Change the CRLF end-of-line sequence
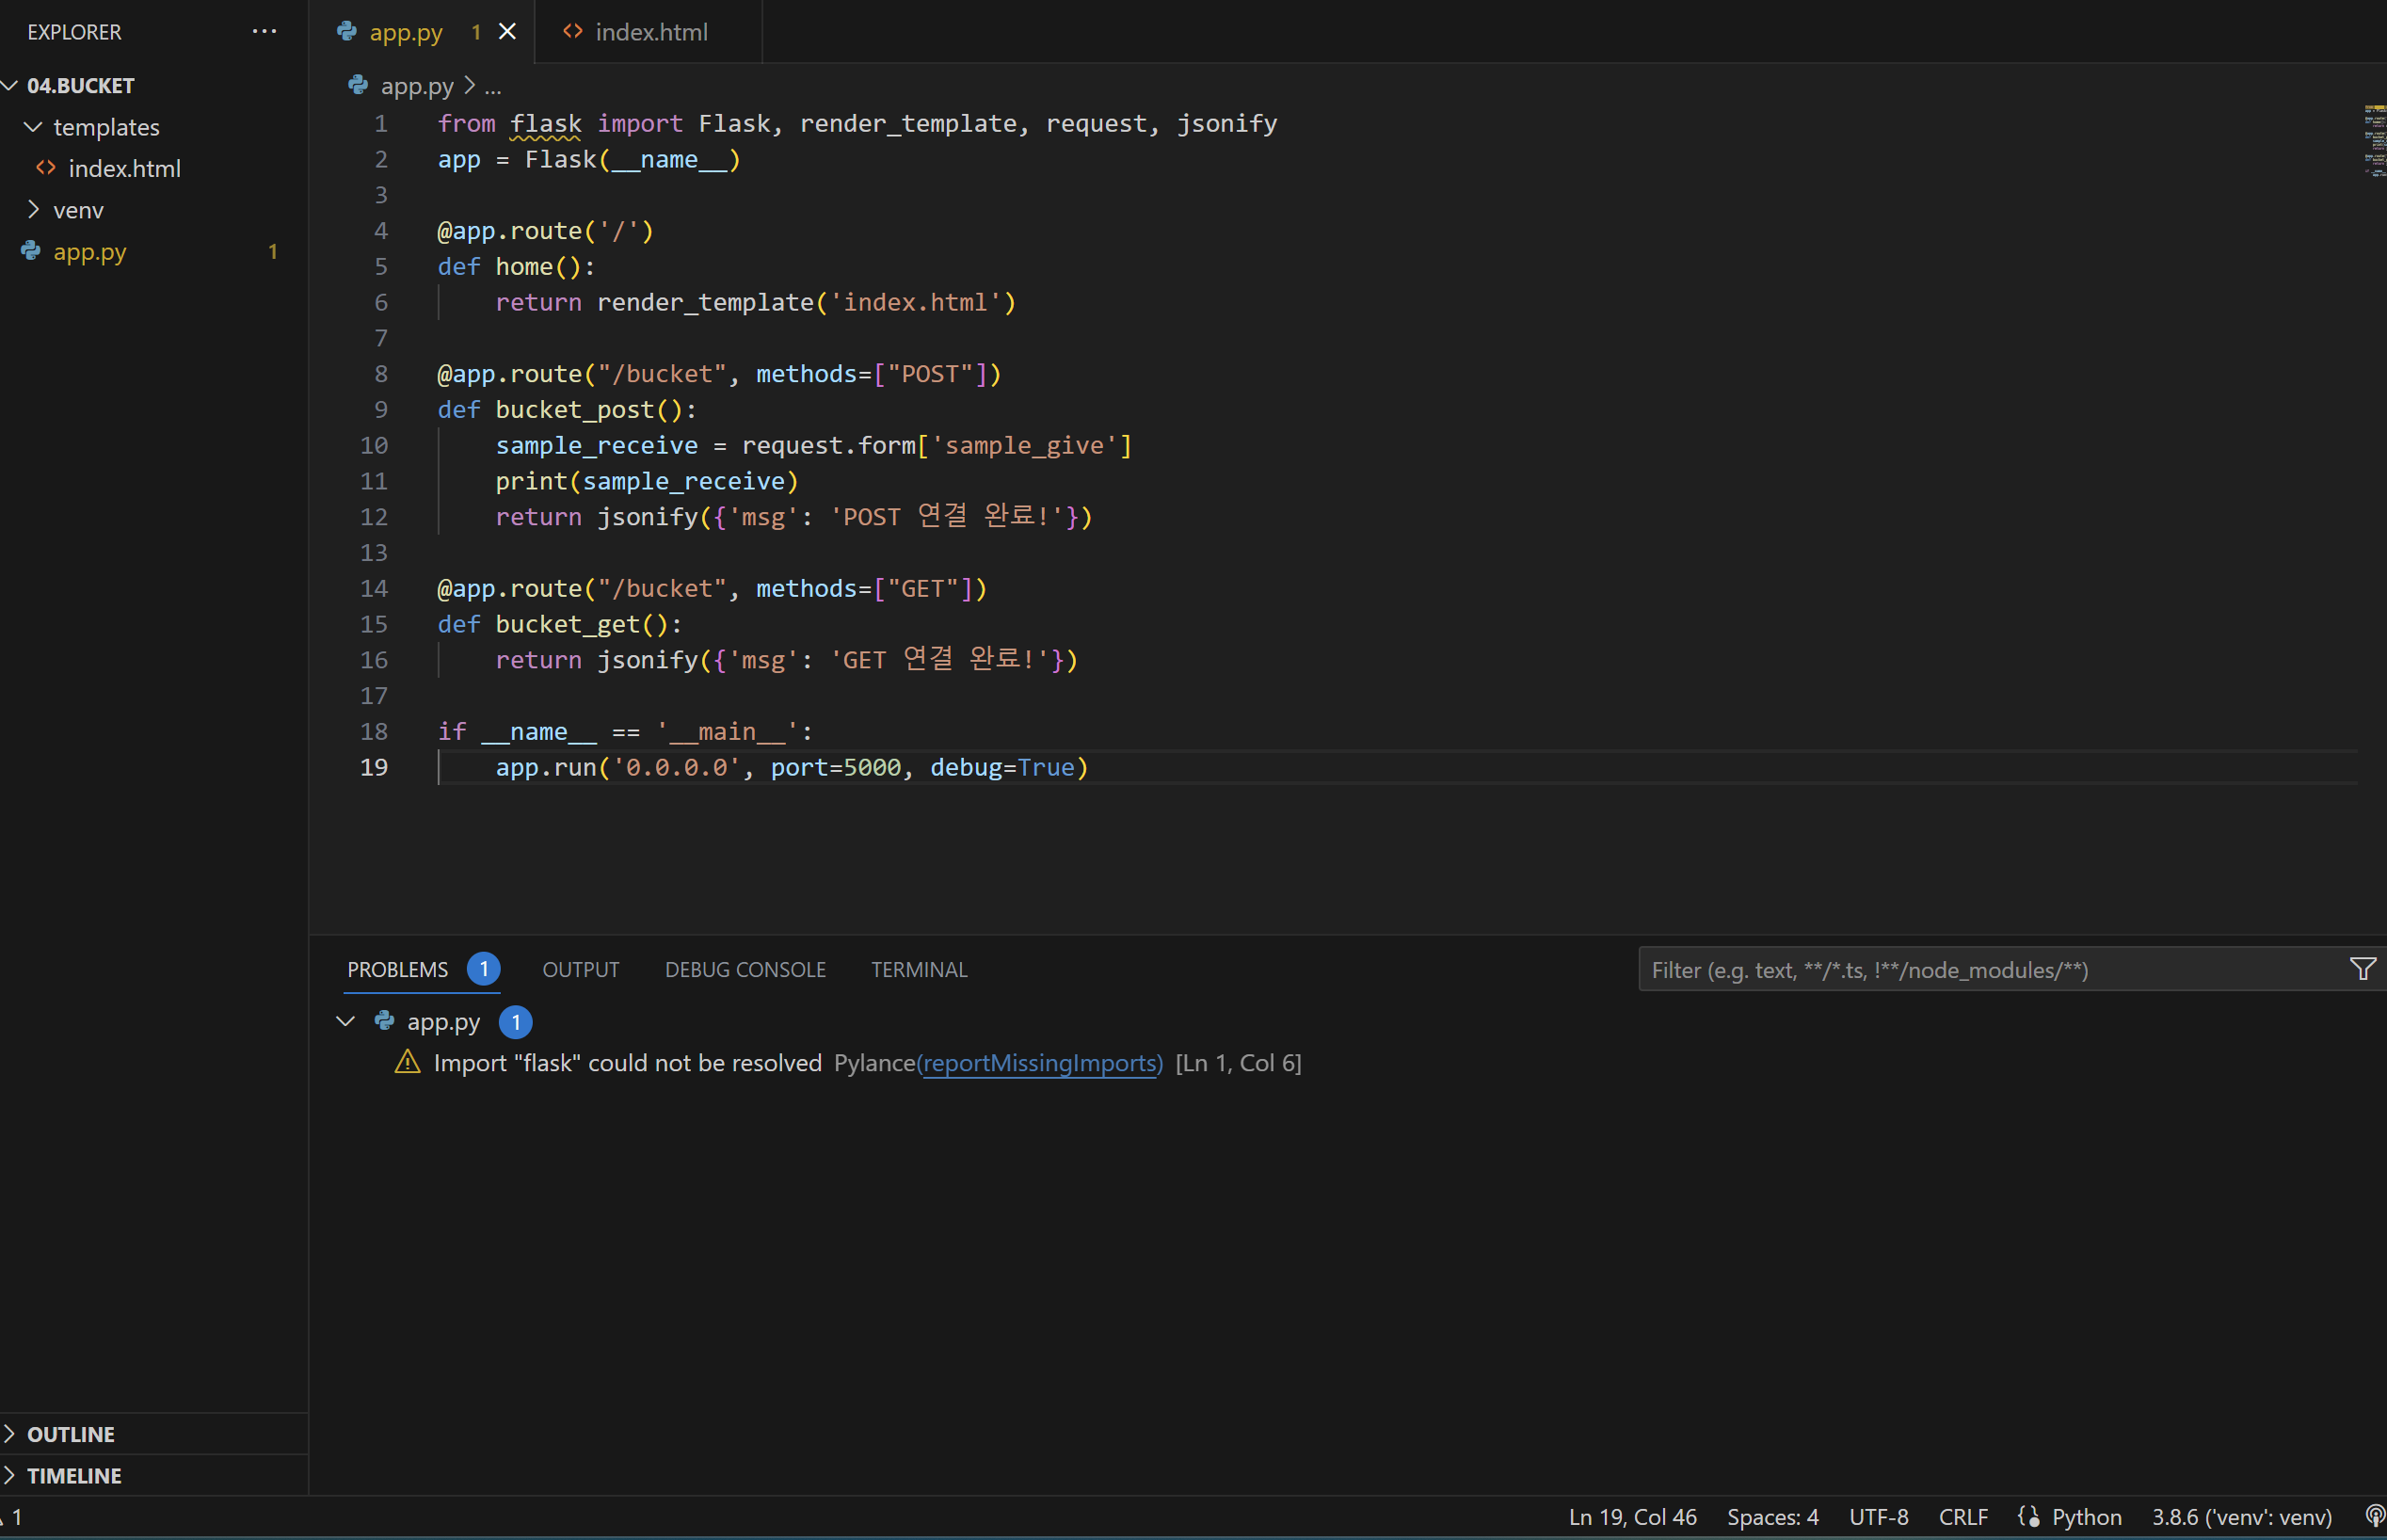The height and width of the screenshot is (1540, 2387). [x=1963, y=1516]
